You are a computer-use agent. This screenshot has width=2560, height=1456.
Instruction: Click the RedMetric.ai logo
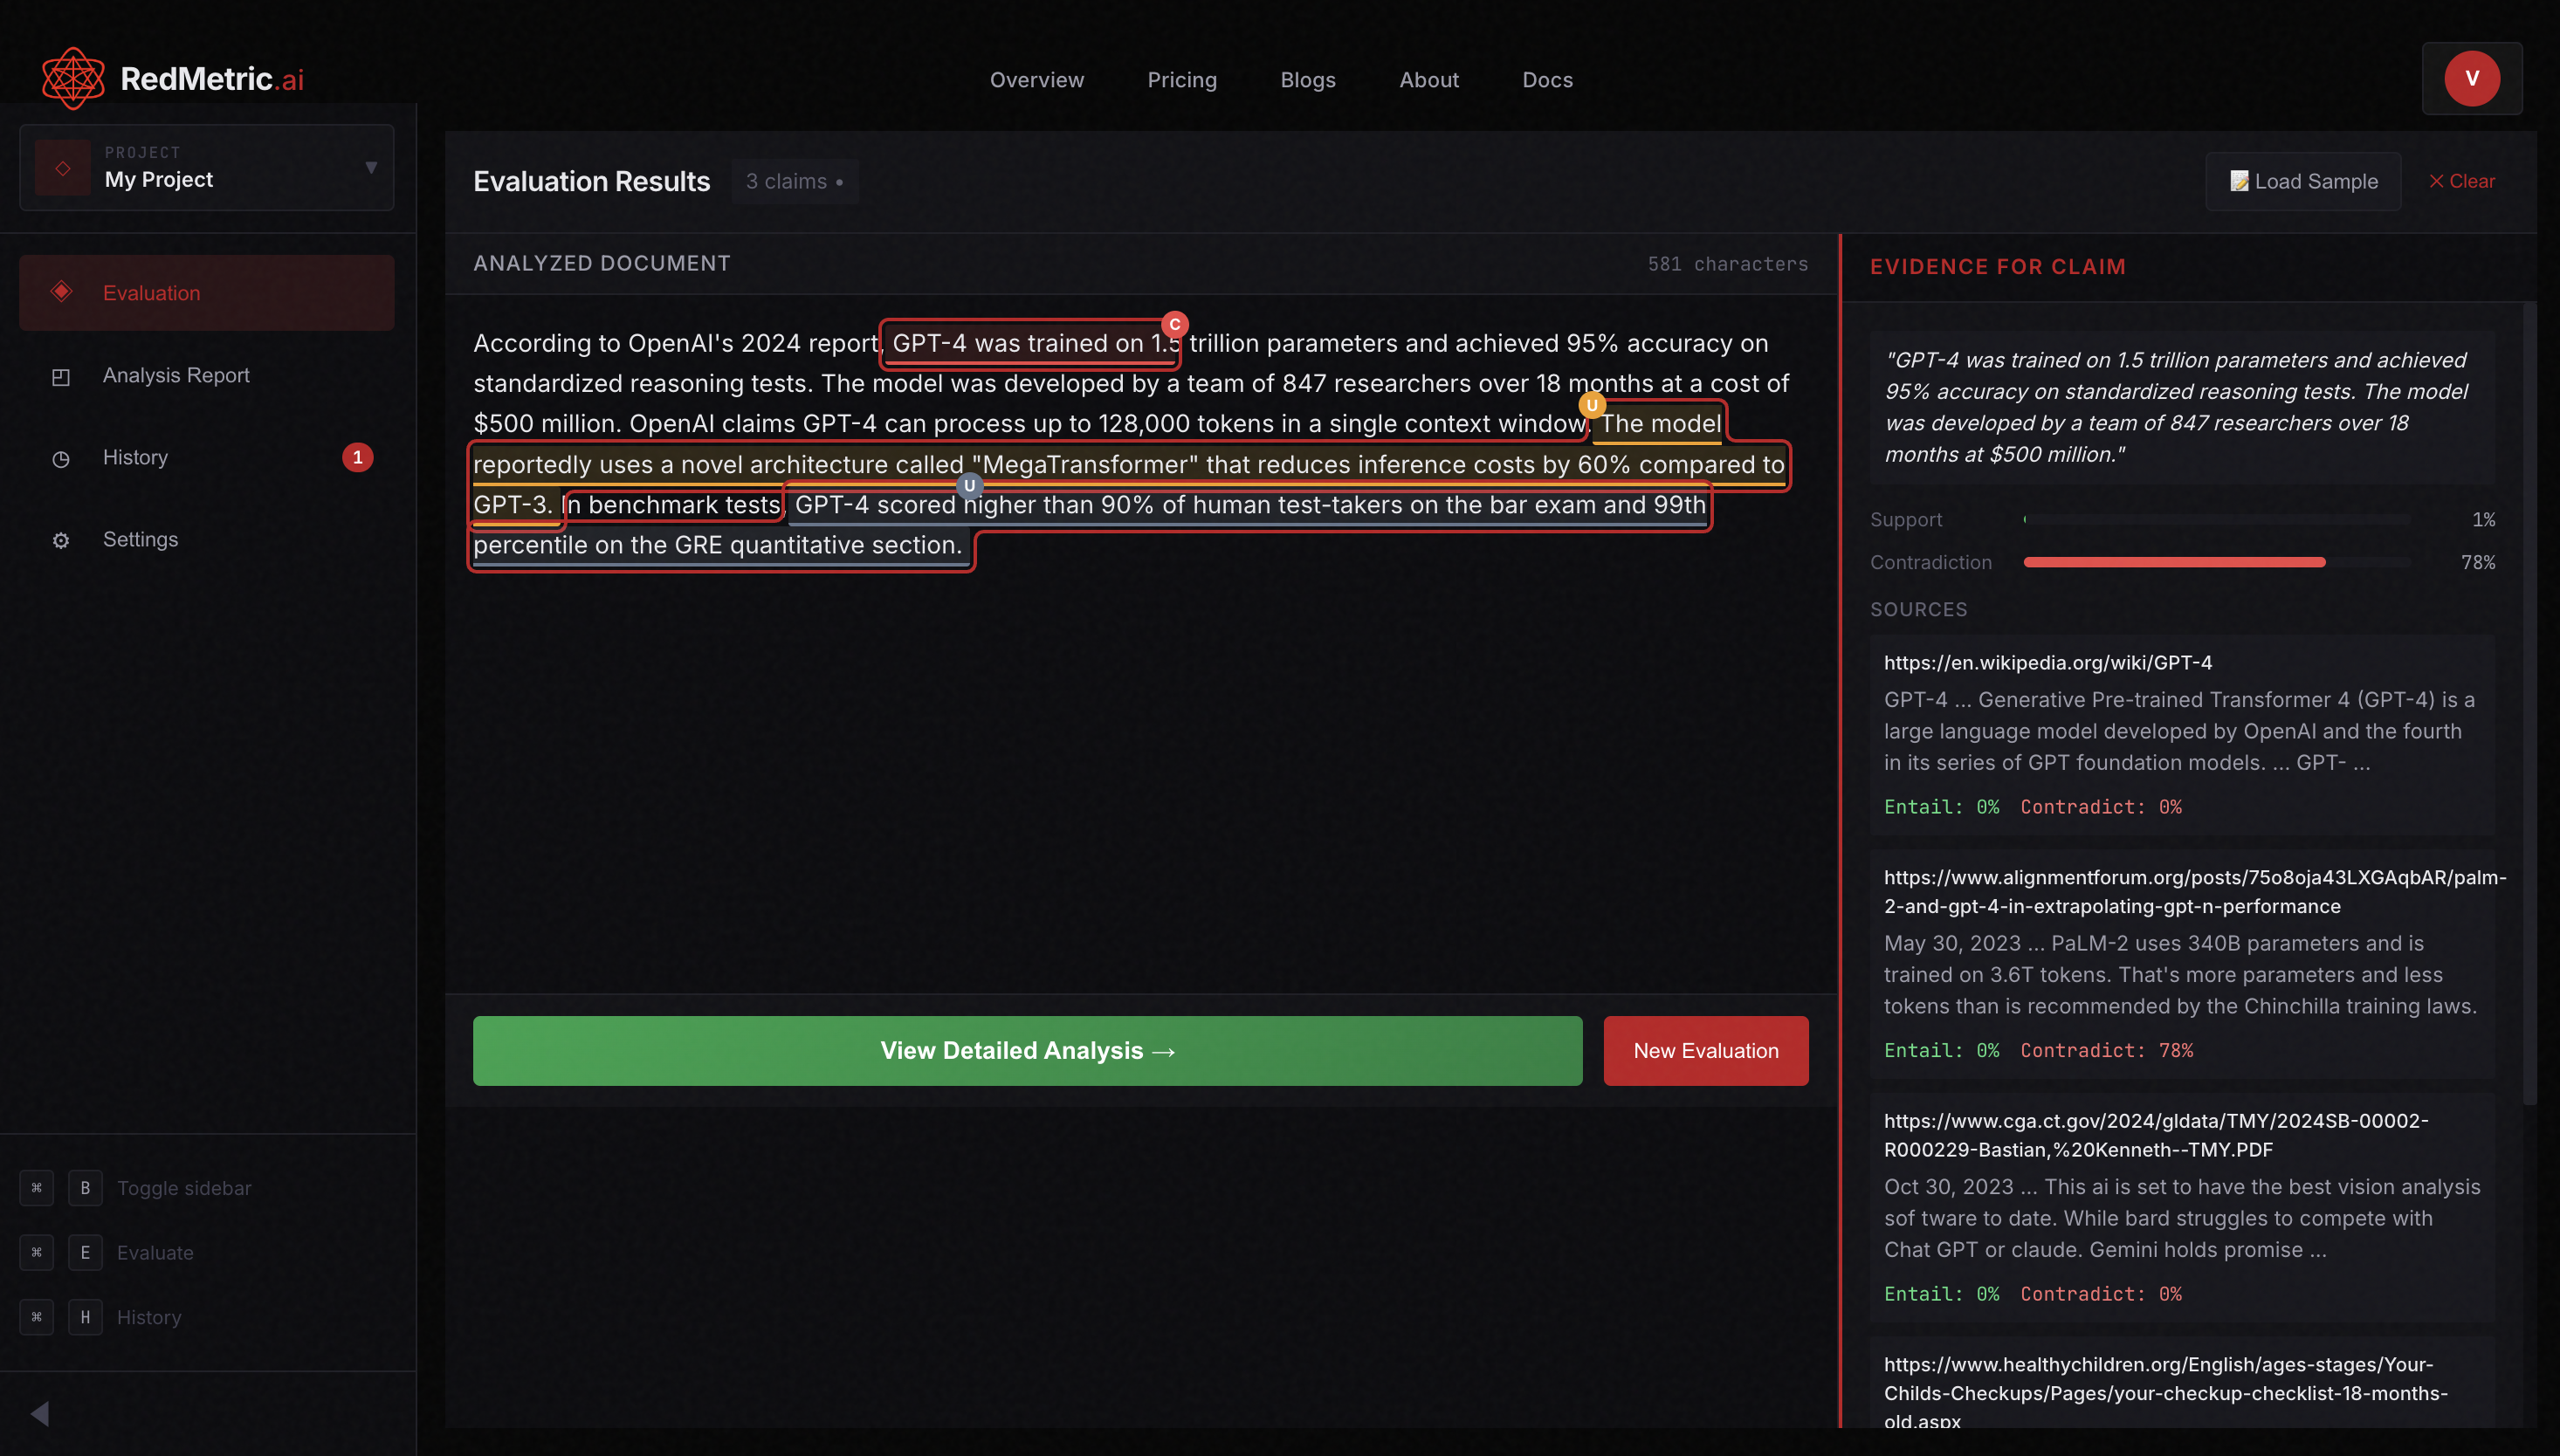(x=170, y=77)
